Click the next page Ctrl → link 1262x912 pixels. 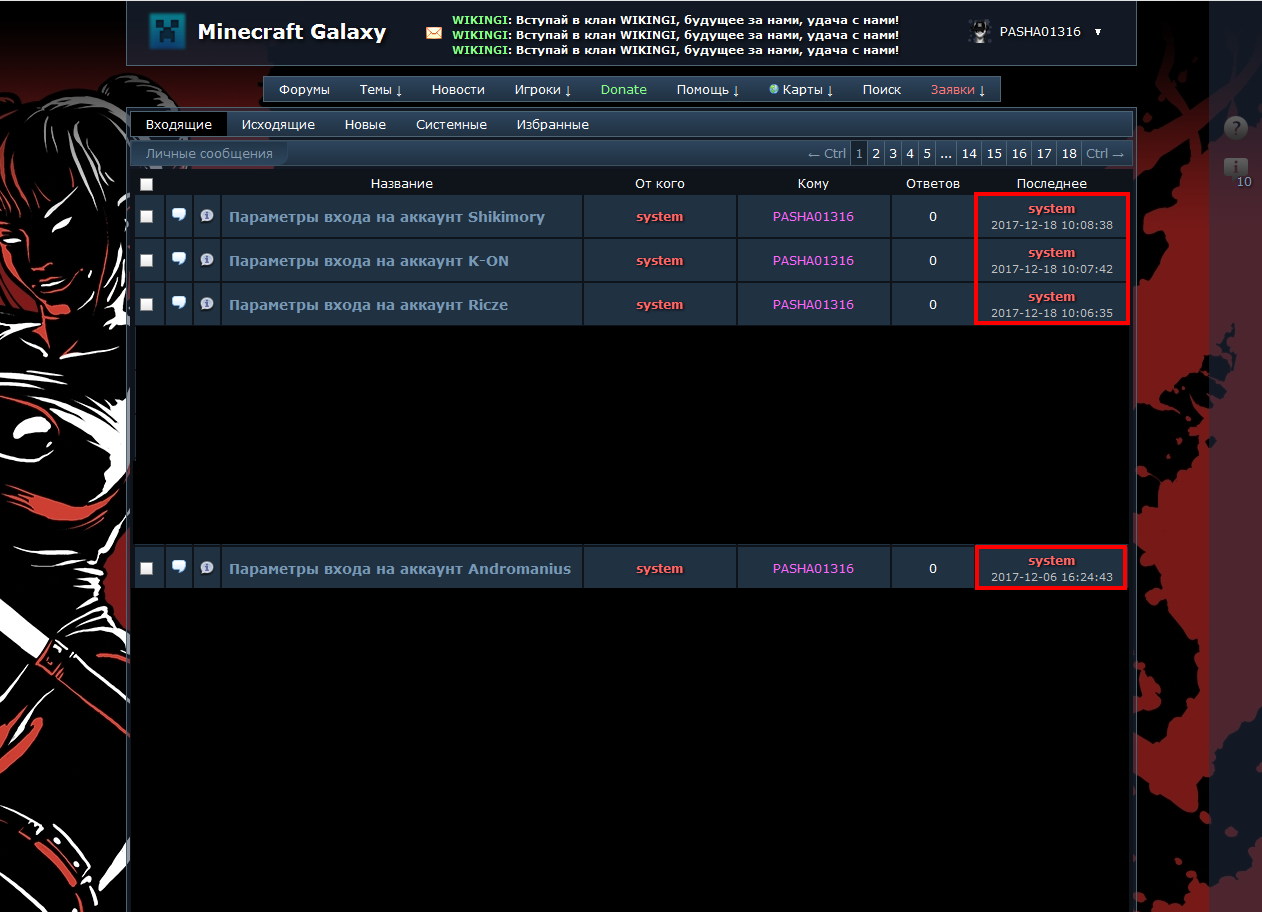click(1105, 154)
